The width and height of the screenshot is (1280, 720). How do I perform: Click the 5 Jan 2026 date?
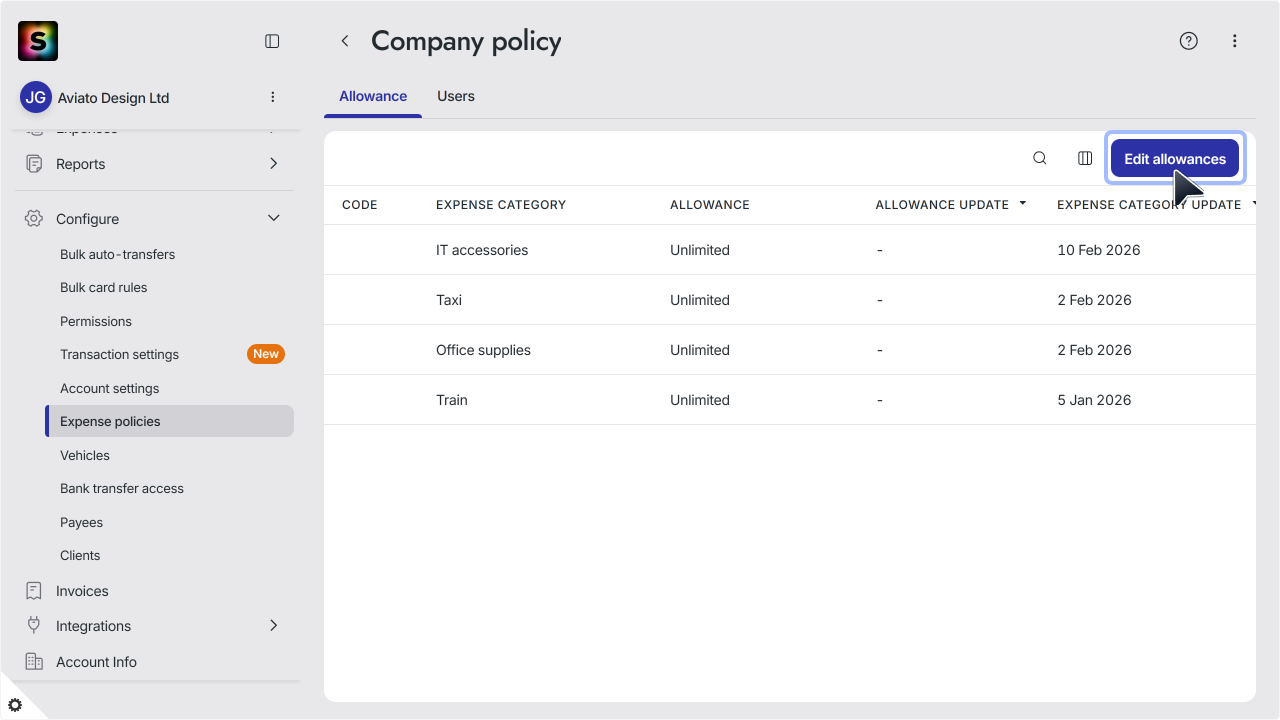click(x=1094, y=400)
